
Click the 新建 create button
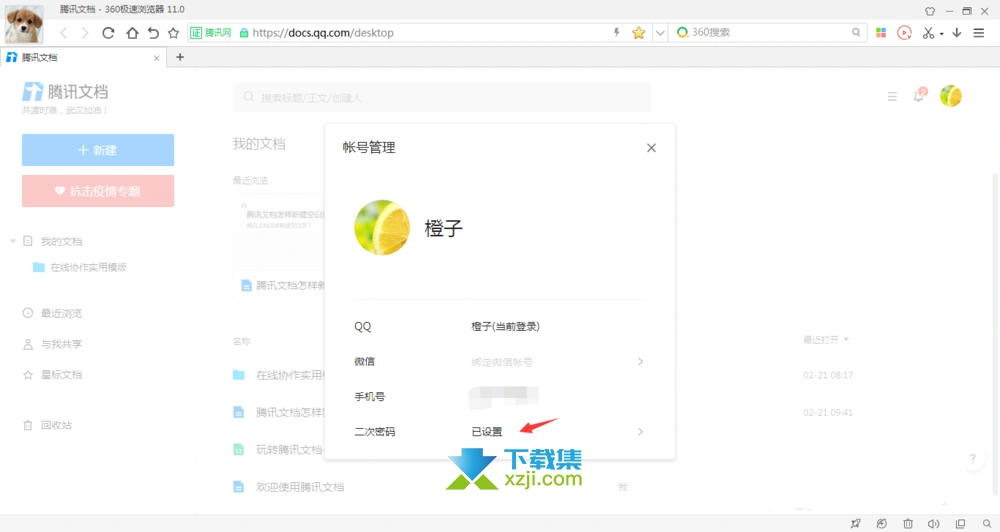(x=98, y=150)
